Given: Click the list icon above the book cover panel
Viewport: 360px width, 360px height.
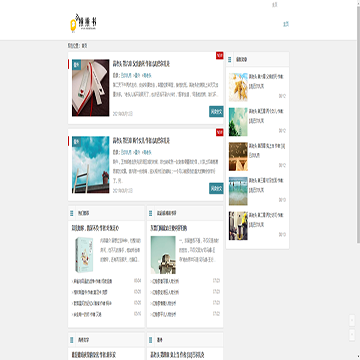Looking at the screenshot, I should coord(71,213).
